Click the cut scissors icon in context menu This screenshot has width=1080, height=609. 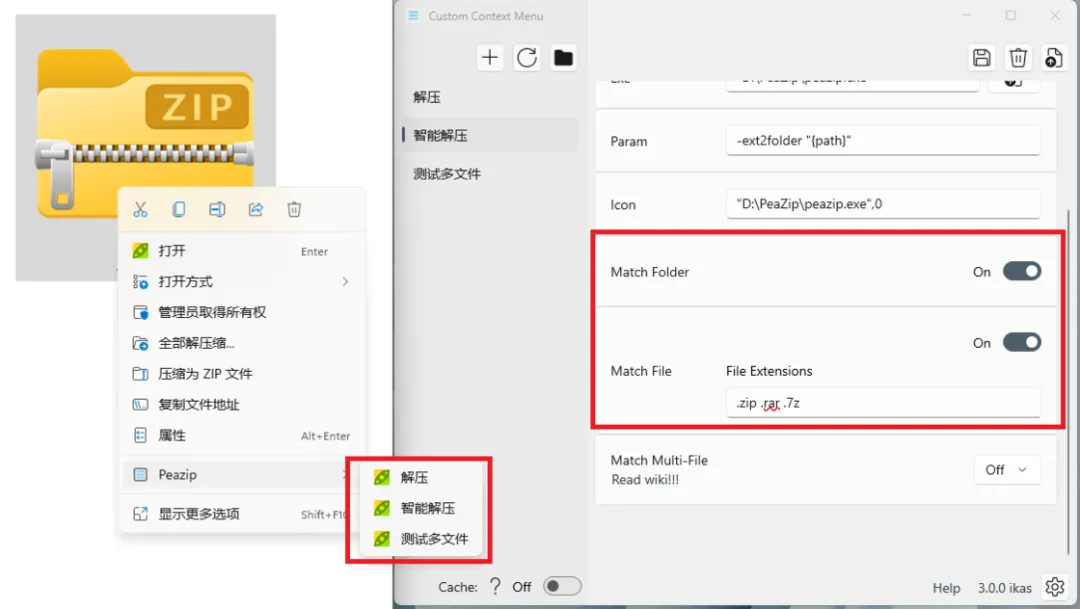pos(141,209)
